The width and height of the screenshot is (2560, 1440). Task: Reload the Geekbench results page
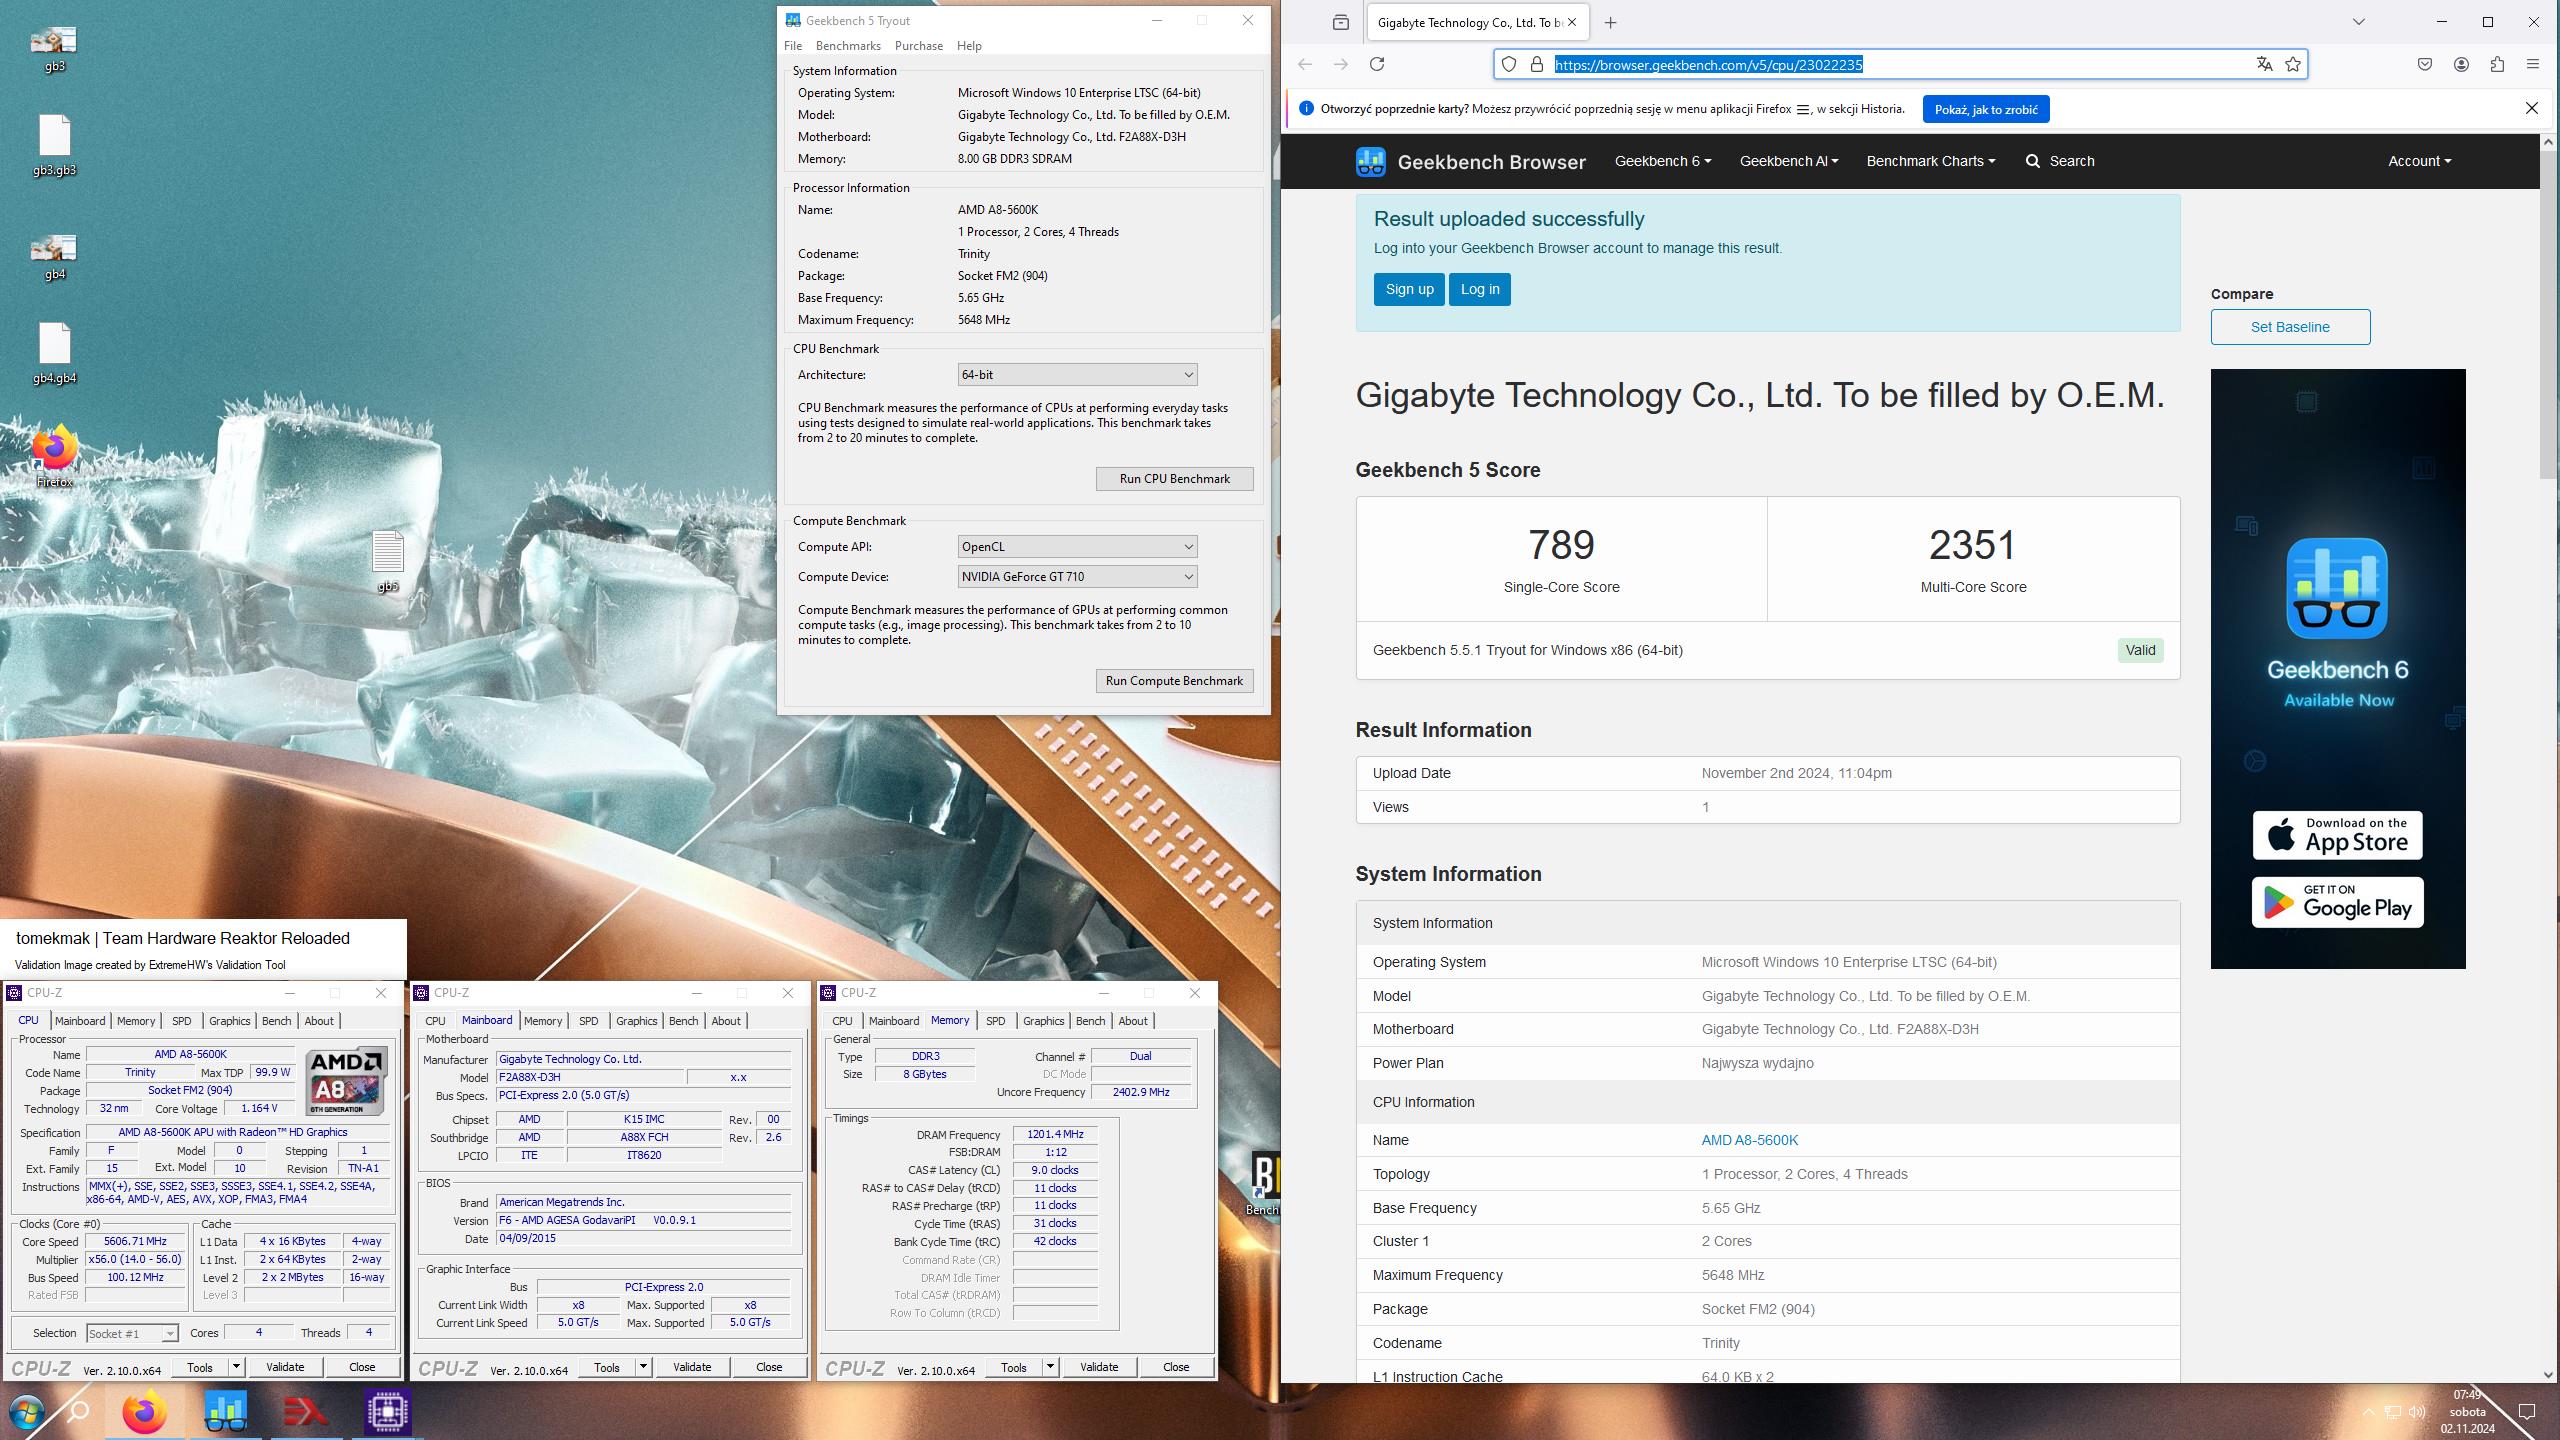point(1377,64)
